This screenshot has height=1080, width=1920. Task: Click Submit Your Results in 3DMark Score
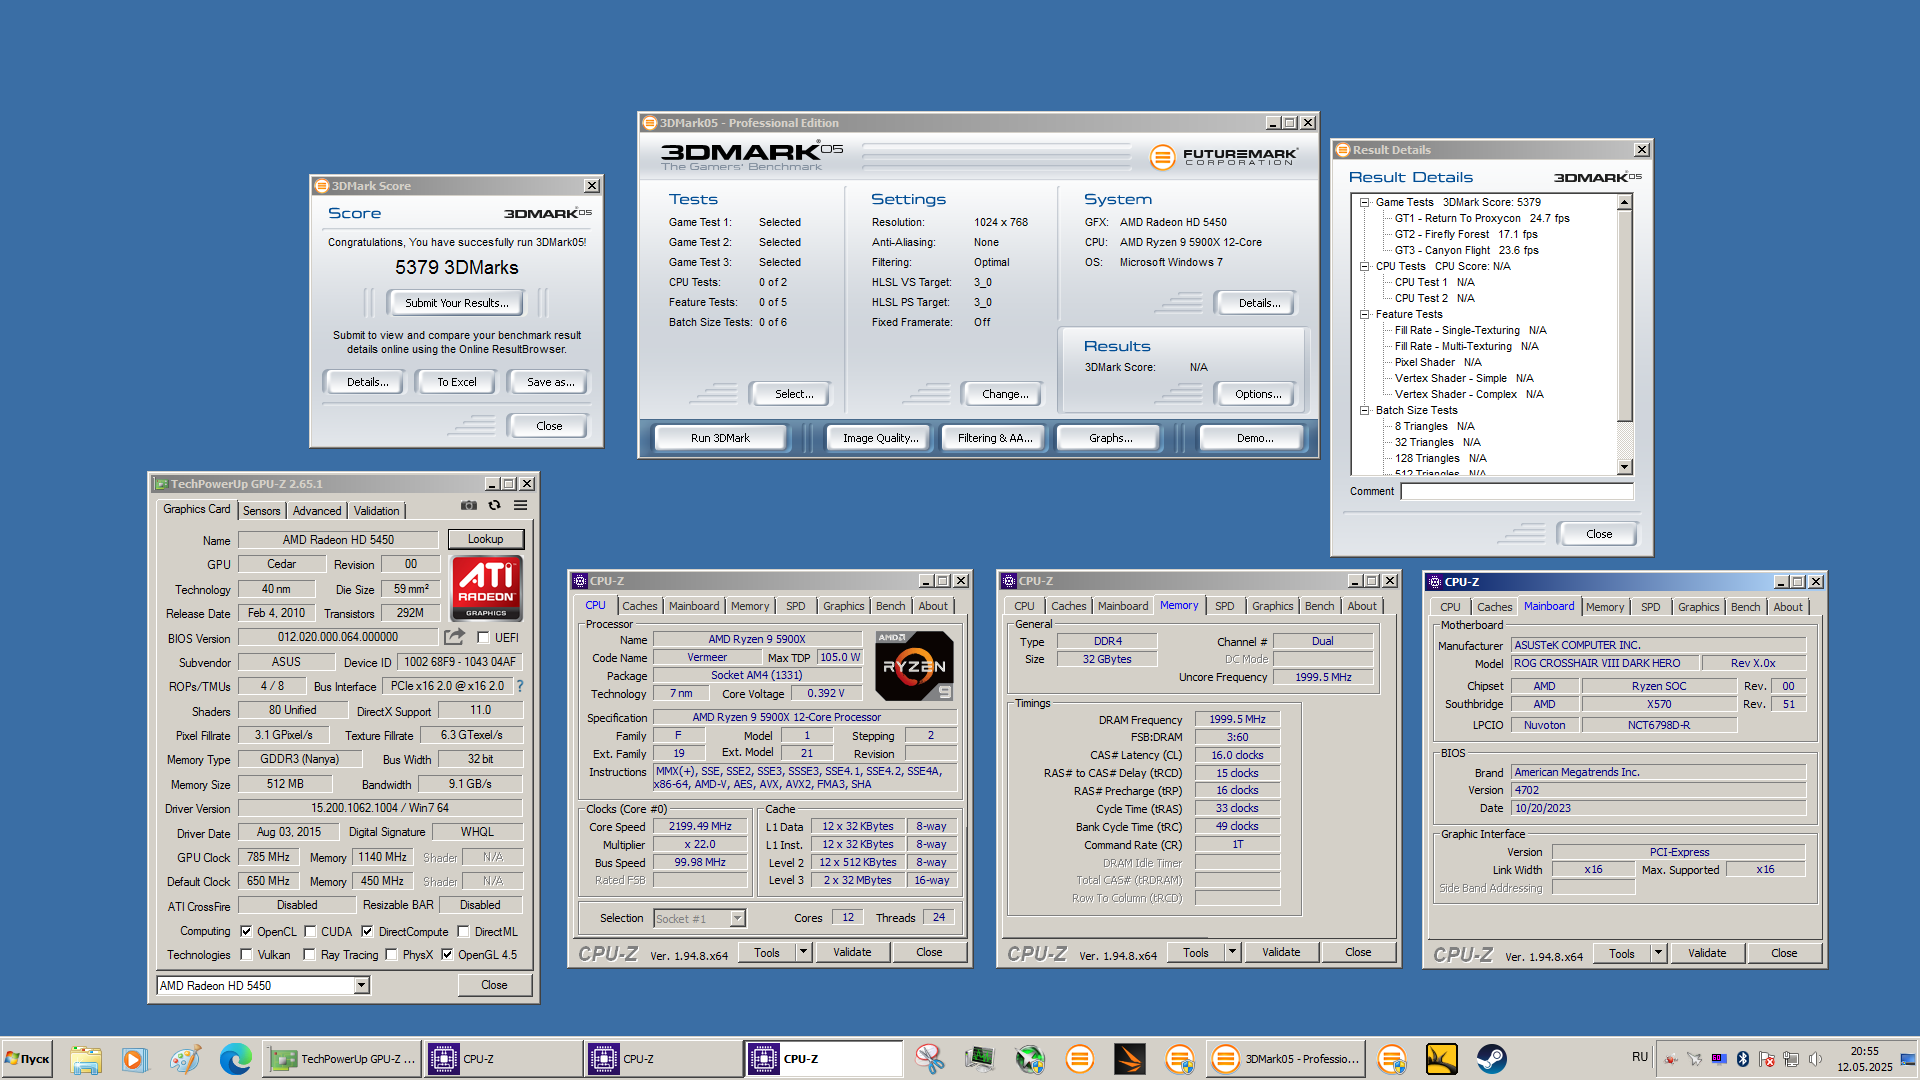(x=456, y=303)
